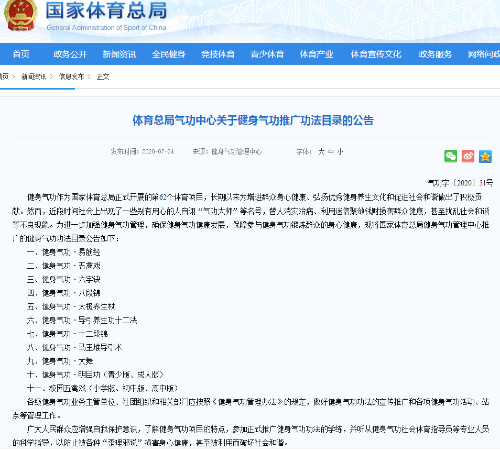The width and height of the screenshot is (500, 451).
Task: Select small font size 小
Action: [340, 152]
